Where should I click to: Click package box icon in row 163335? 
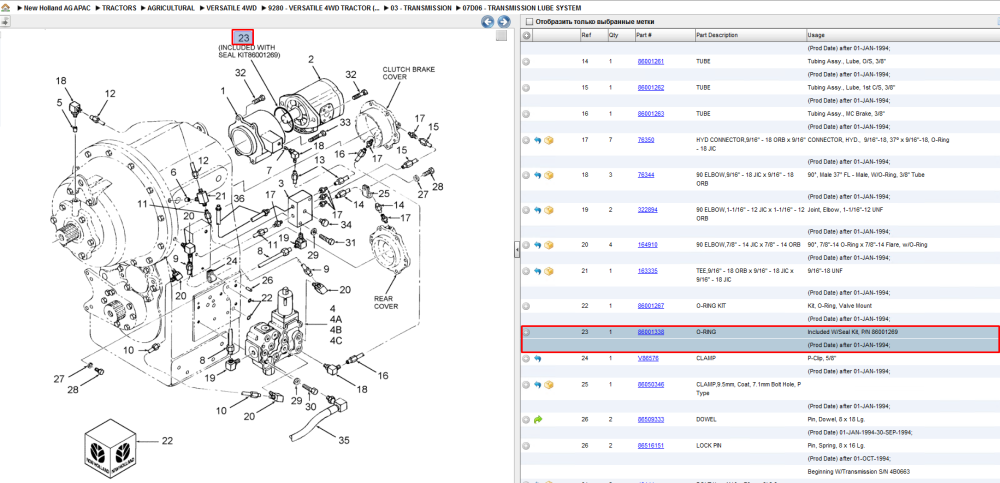point(548,271)
